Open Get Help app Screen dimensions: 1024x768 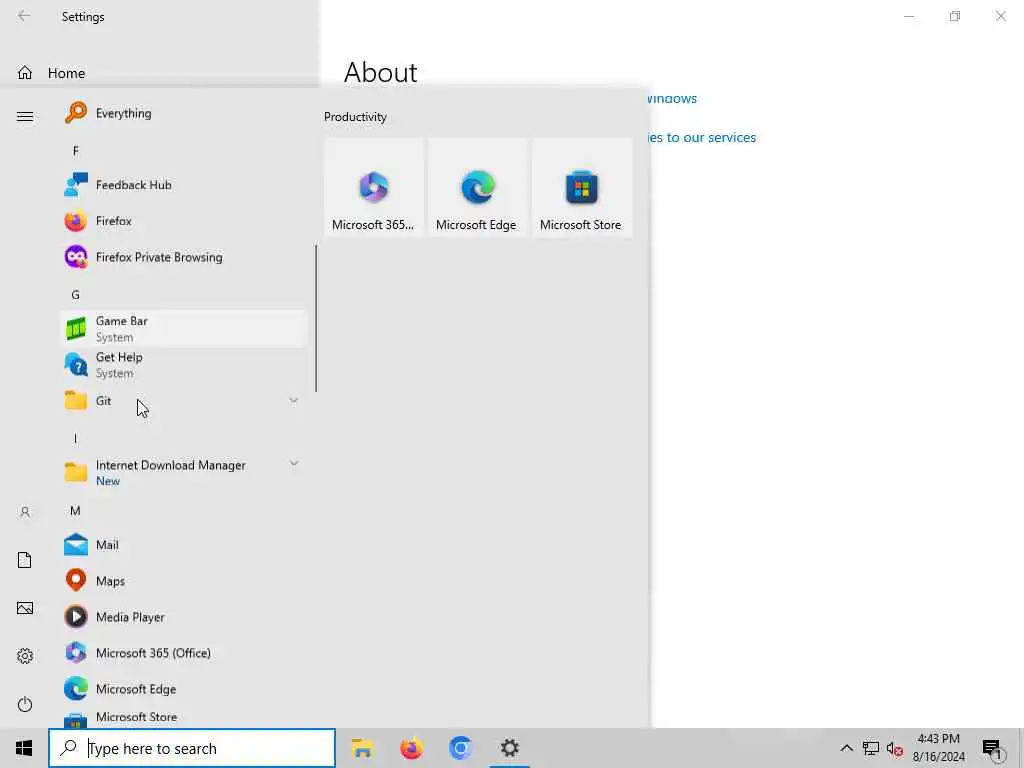click(183, 364)
